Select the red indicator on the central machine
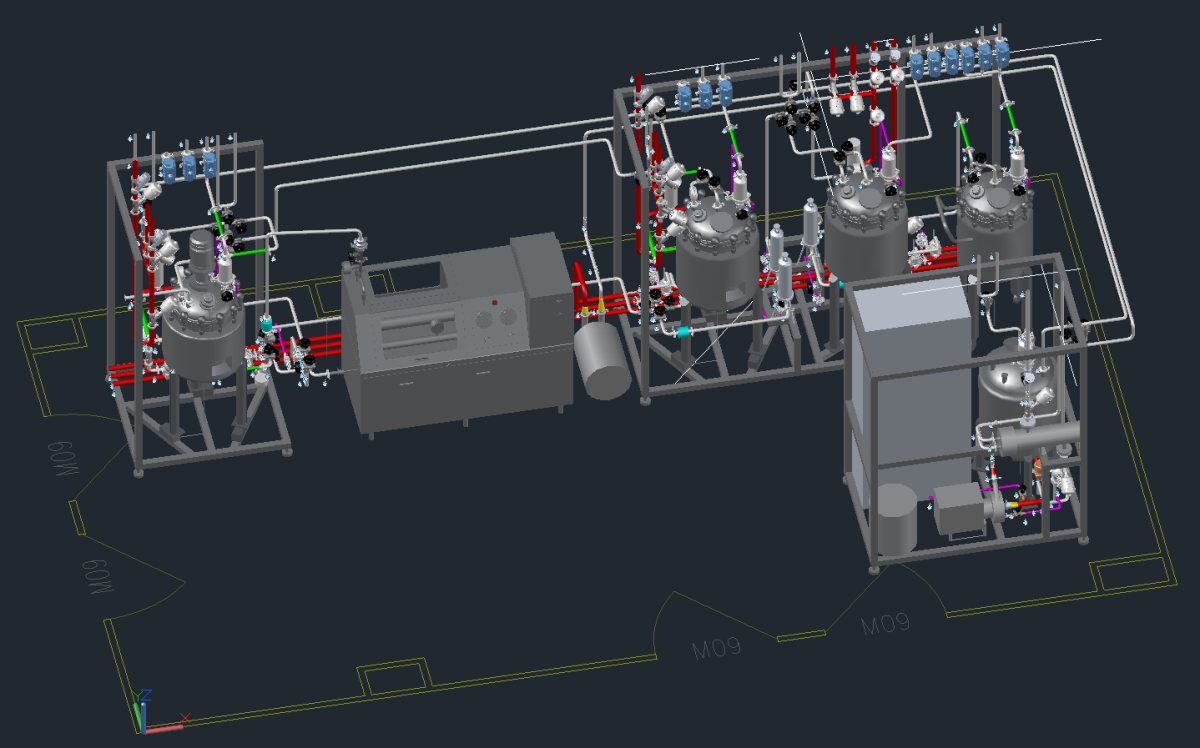 click(x=494, y=302)
